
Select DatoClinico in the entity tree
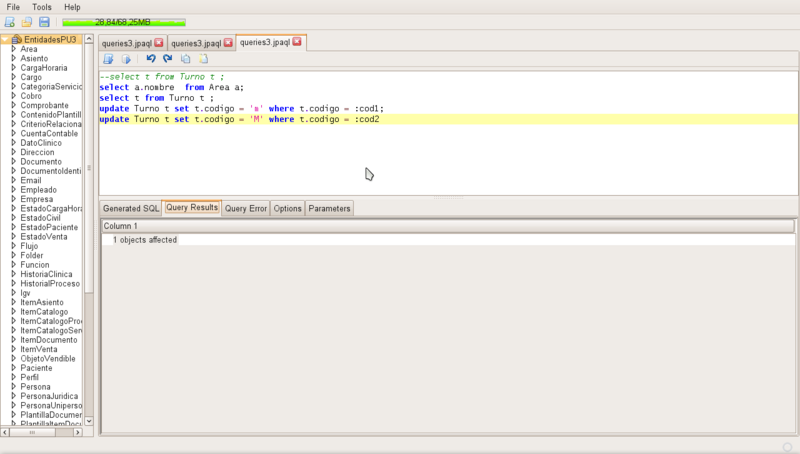click(41, 143)
